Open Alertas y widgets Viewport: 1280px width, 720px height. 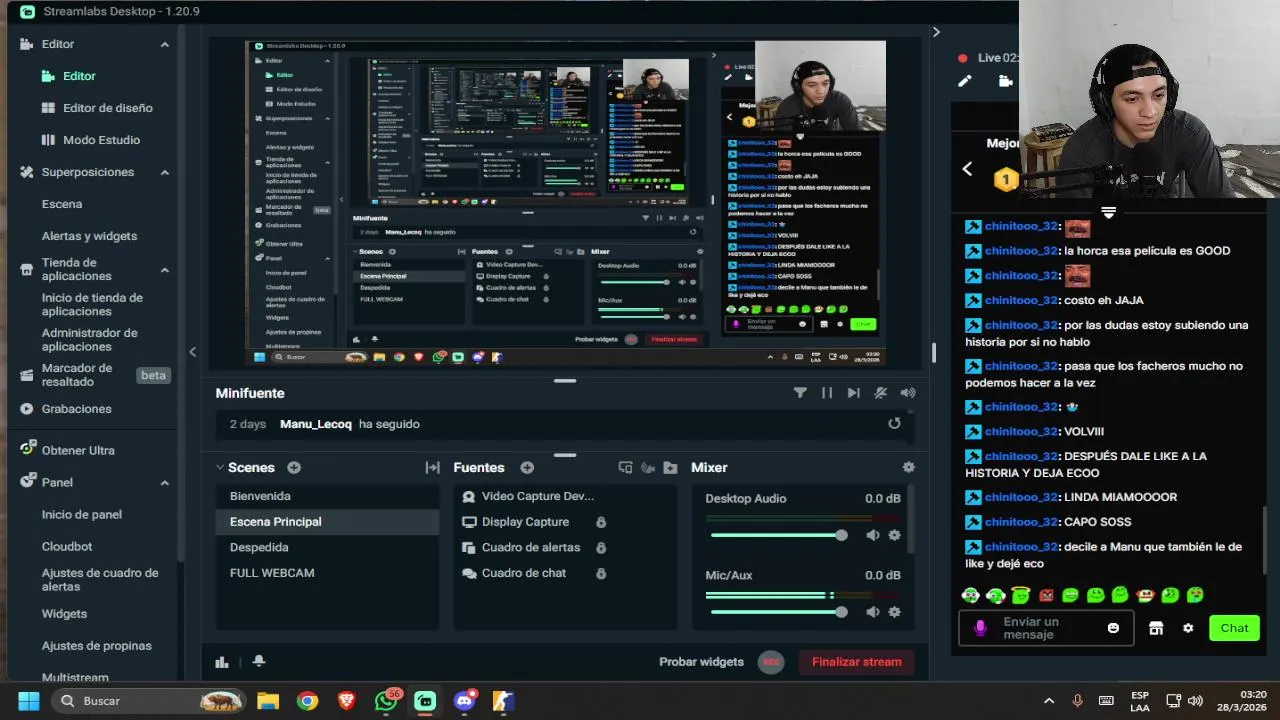point(89,236)
